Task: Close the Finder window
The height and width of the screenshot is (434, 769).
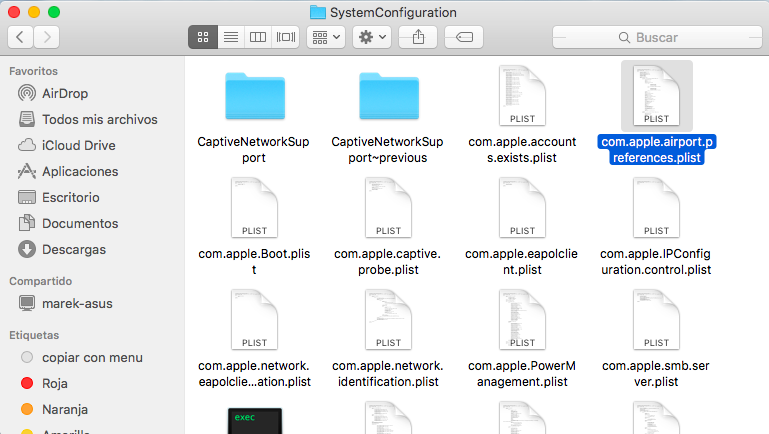Action: coord(14,12)
